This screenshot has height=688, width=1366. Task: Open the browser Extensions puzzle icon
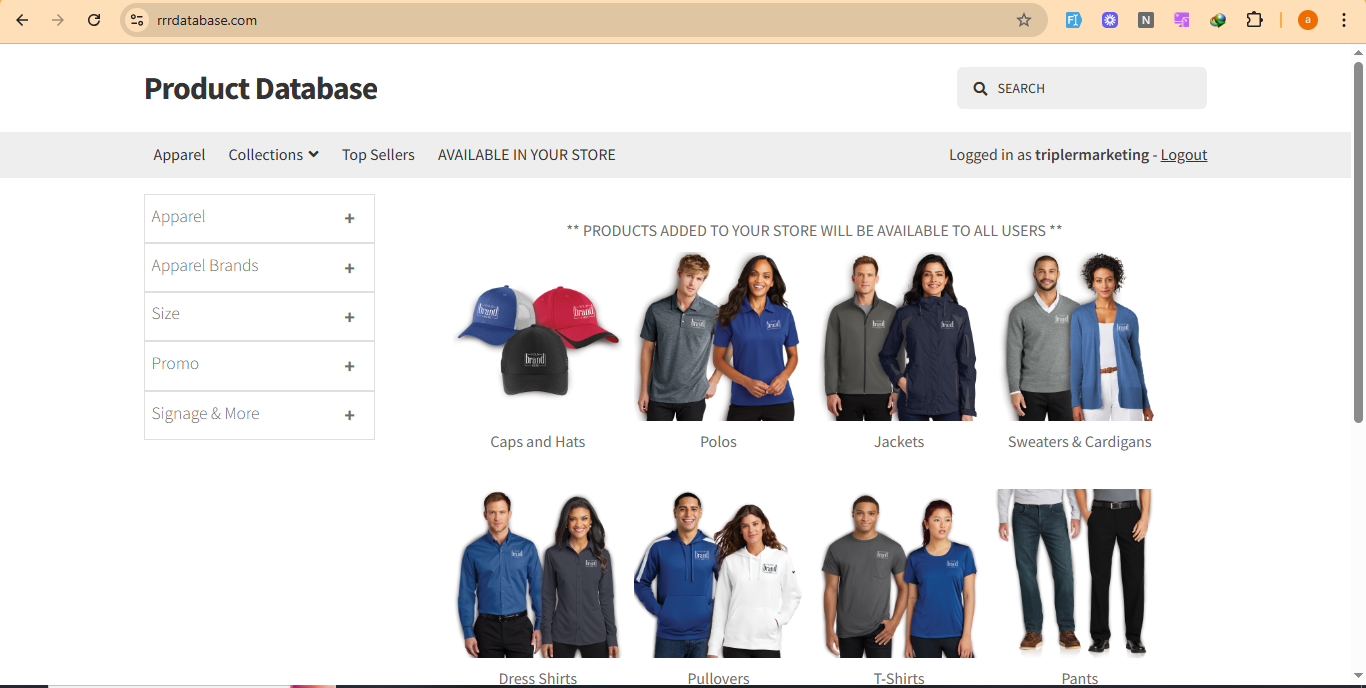click(x=1254, y=20)
